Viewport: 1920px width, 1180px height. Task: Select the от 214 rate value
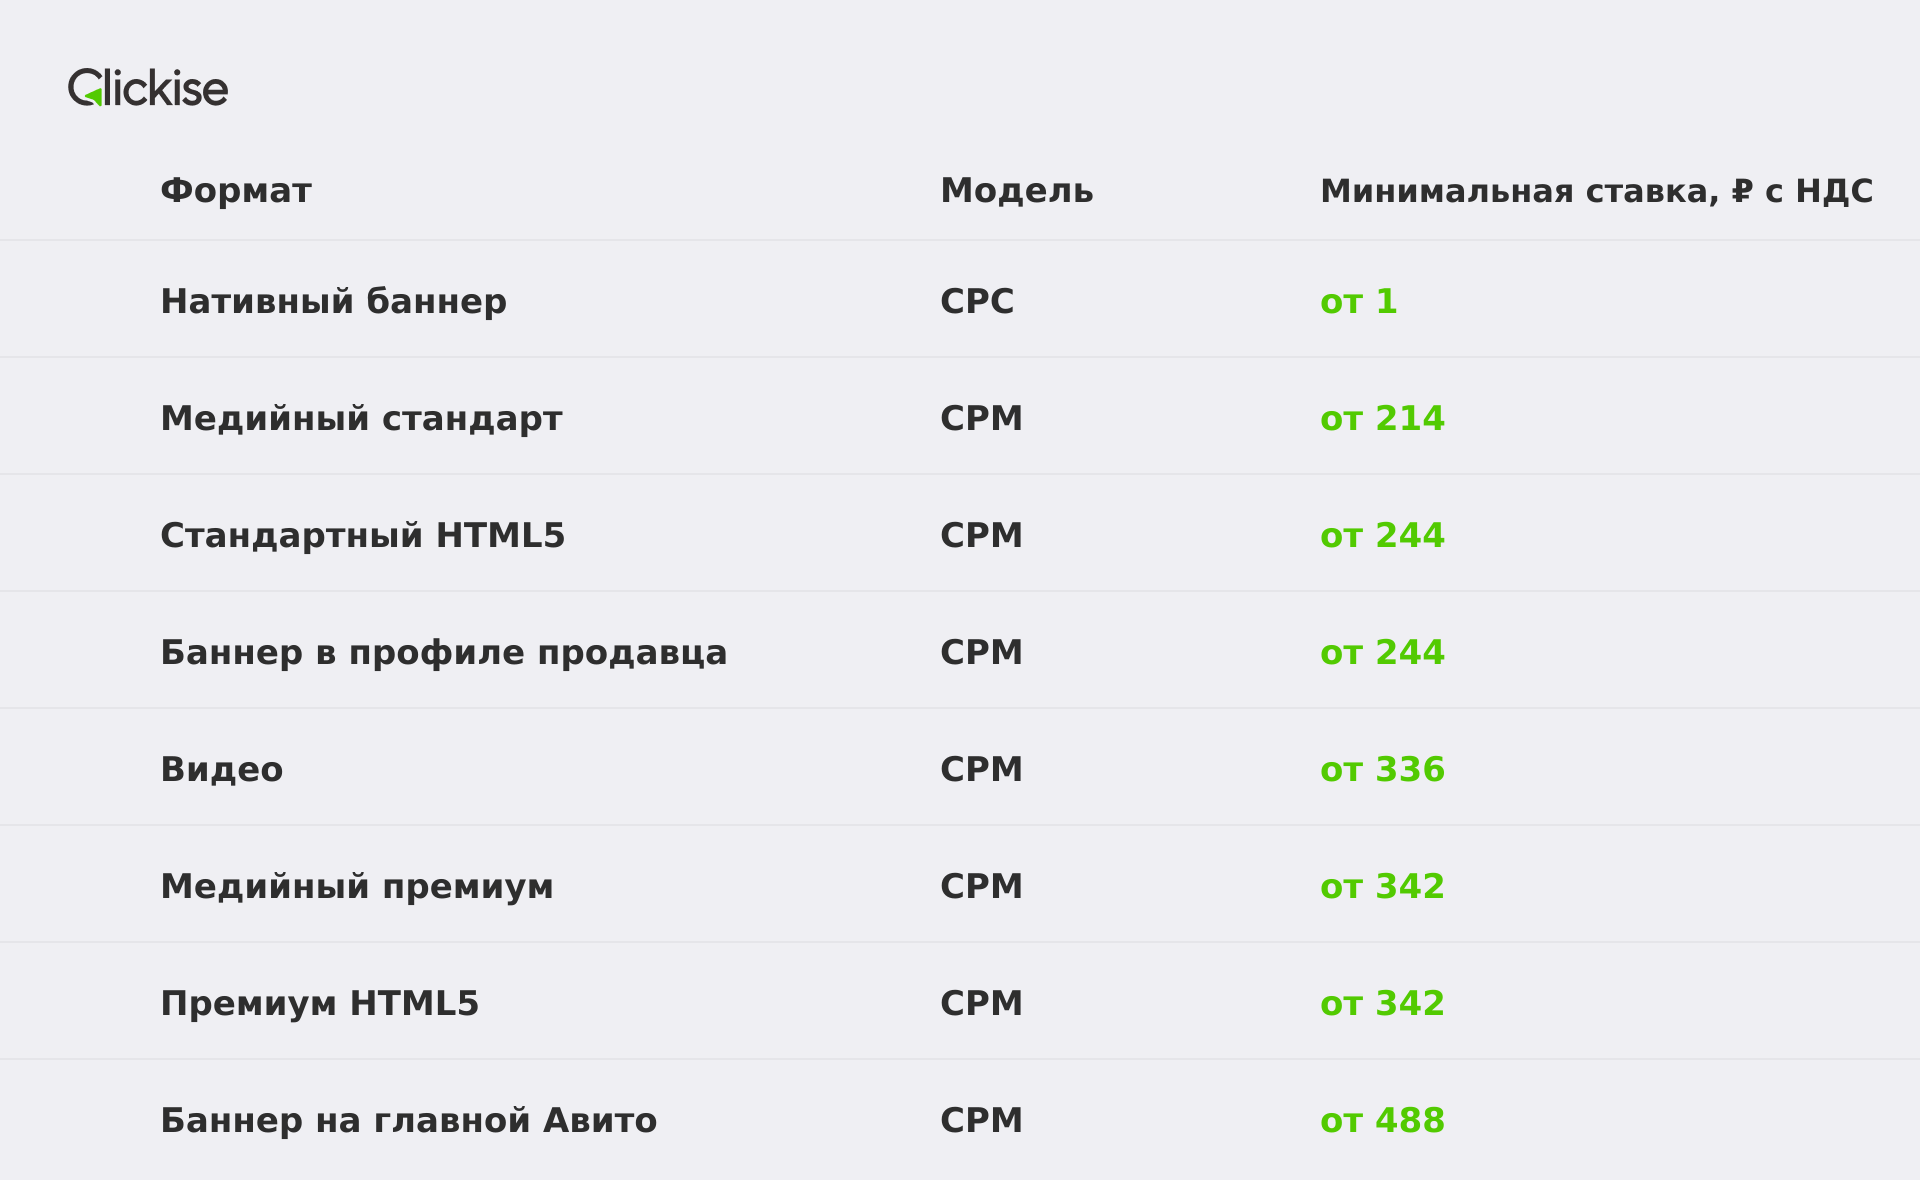1382,418
